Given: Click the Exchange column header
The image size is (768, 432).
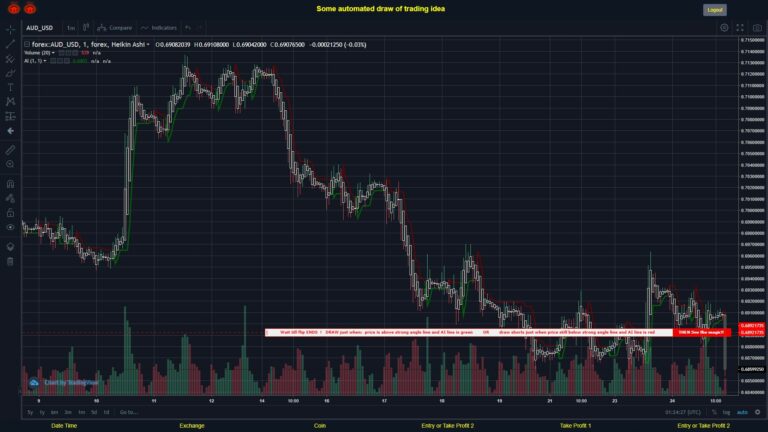Looking at the screenshot, I should (192, 426).
